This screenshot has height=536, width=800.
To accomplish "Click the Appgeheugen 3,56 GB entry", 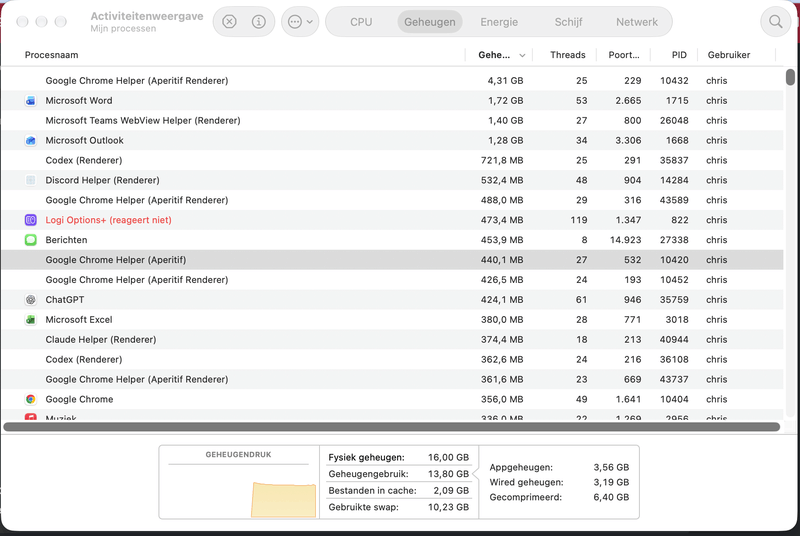I will [559, 467].
